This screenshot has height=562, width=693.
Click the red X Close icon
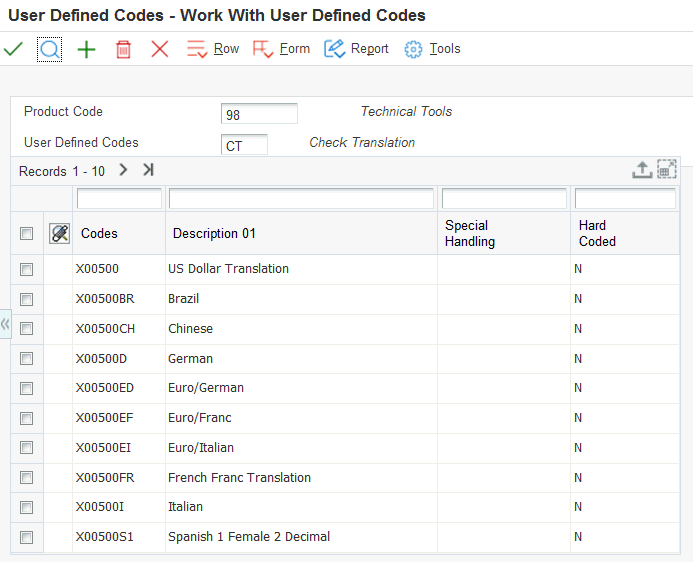(159, 49)
